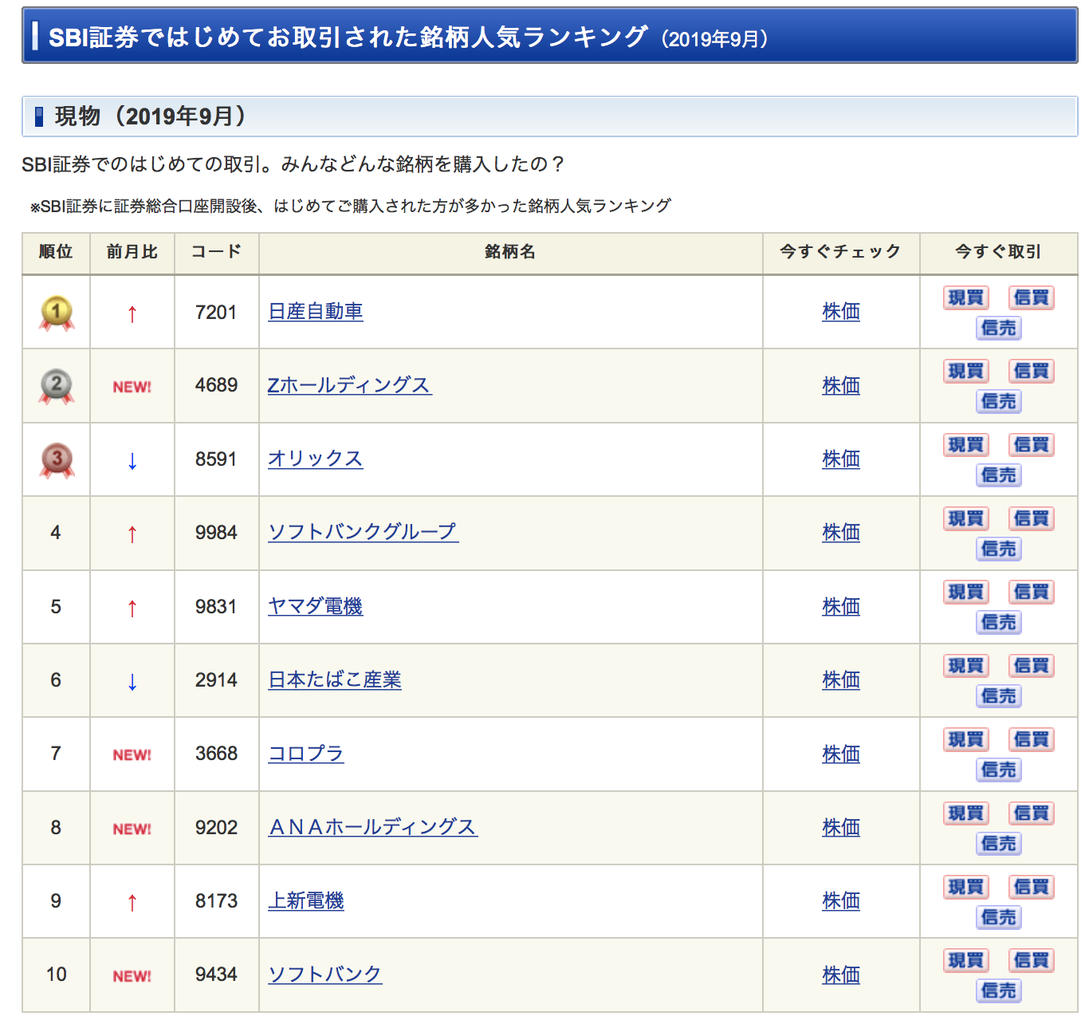Click 信売 button for ヤマダ電機
The width and height of the screenshot is (1089, 1024).
[x=999, y=622]
